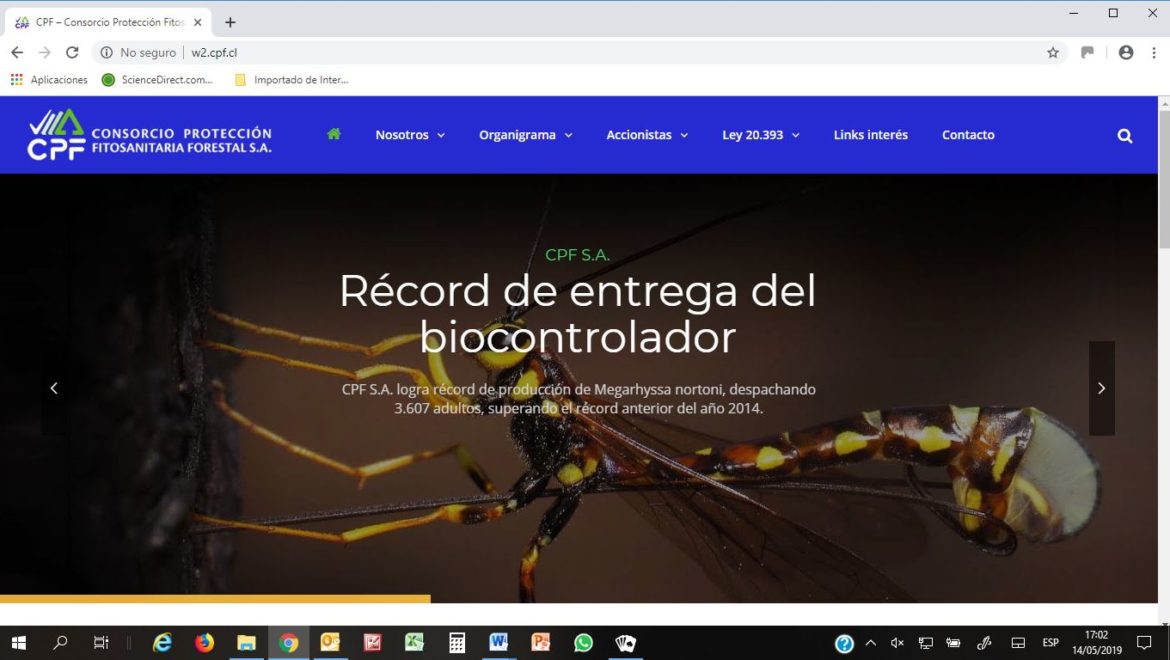1170x660 pixels.
Task: Open the ScienceDirect.com bookmark
Action: (158, 80)
